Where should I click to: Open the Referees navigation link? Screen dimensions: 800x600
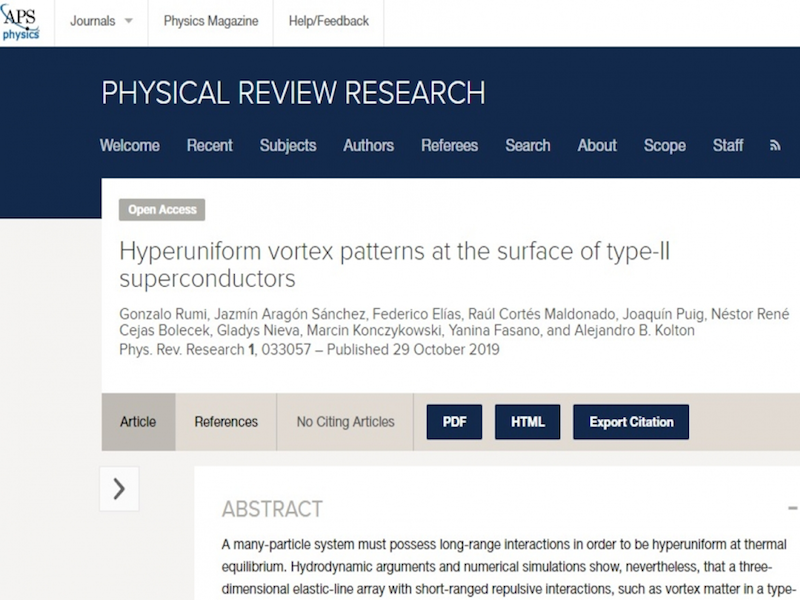[449, 145]
